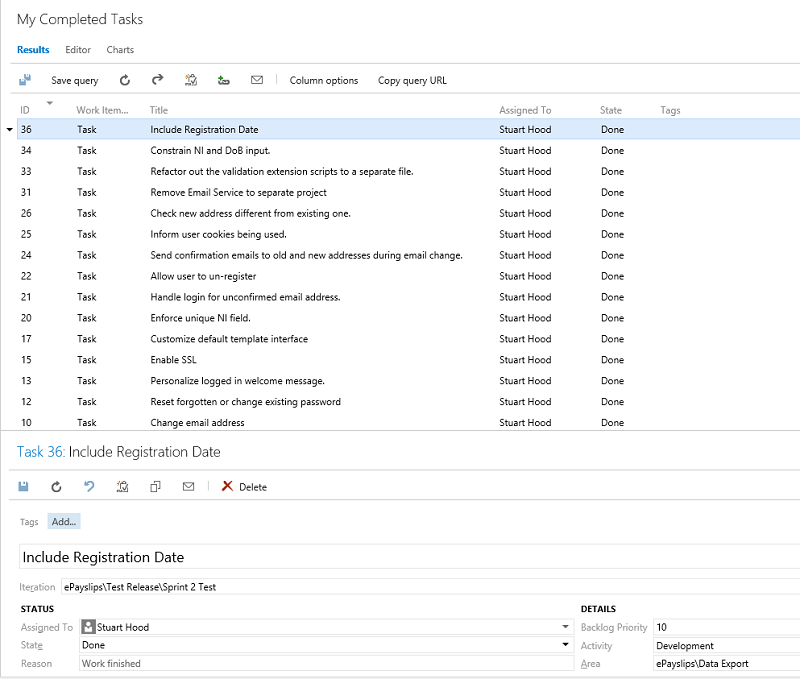Click the Include Registration Date title field
Image resolution: width=800 pixels, height=679 pixels.
coord(409,557)
